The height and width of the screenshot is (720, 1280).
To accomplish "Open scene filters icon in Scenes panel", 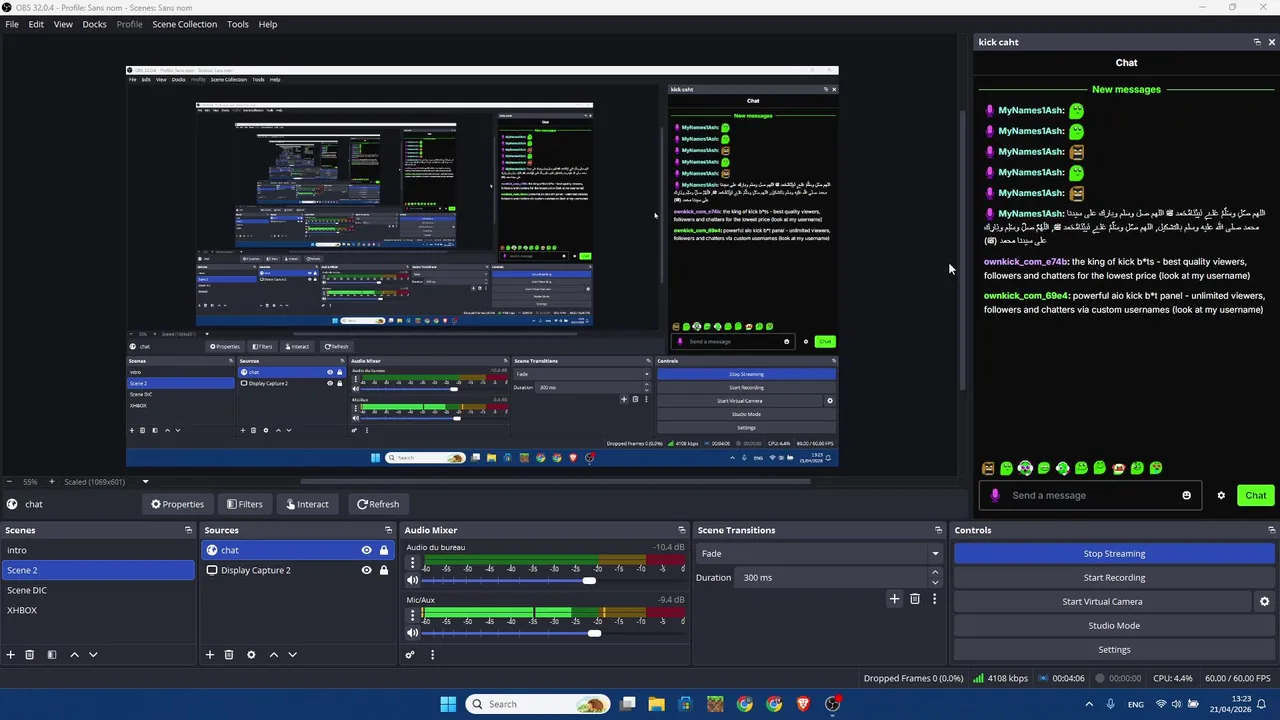I will coord(52,655).
